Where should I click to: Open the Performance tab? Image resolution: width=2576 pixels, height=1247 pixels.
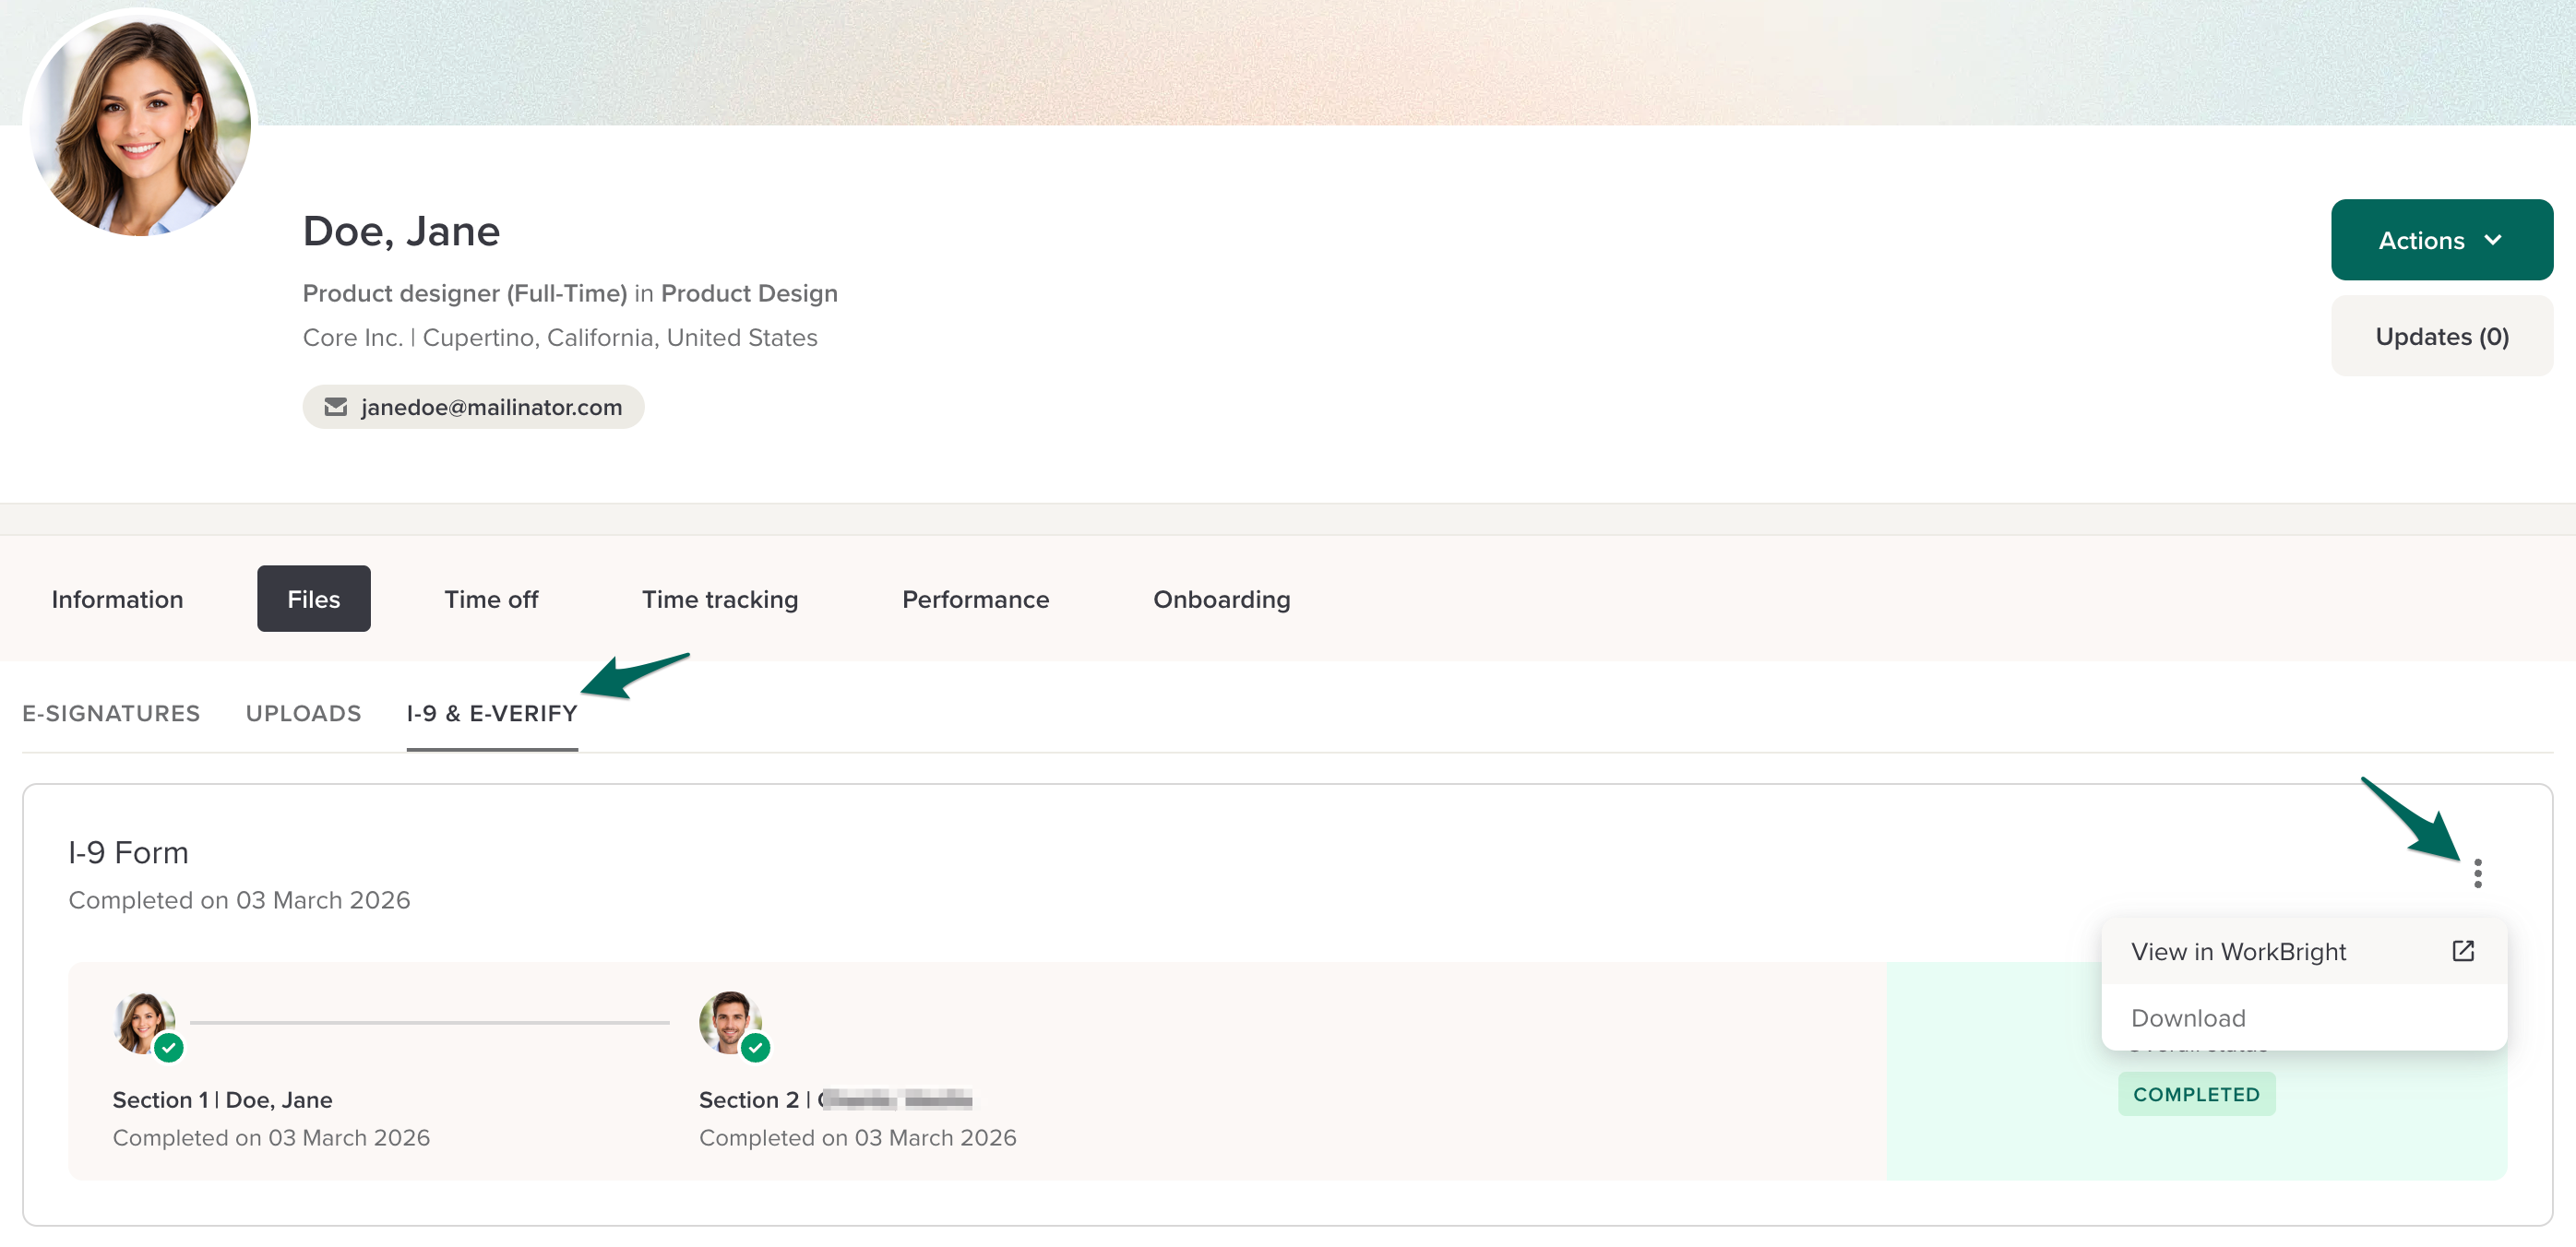[x=975, y=599]
